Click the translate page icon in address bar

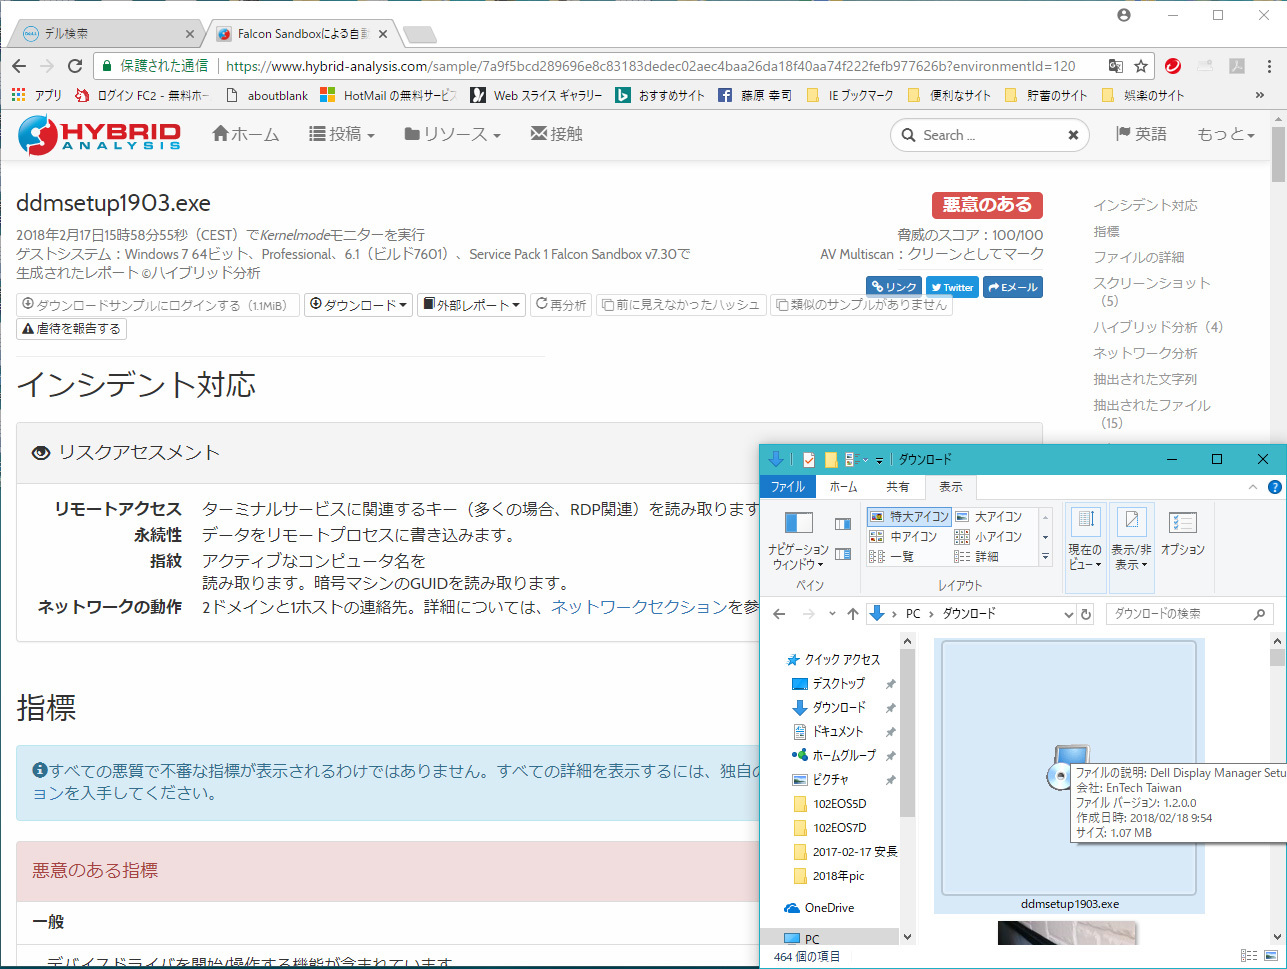coord(1115,66)
